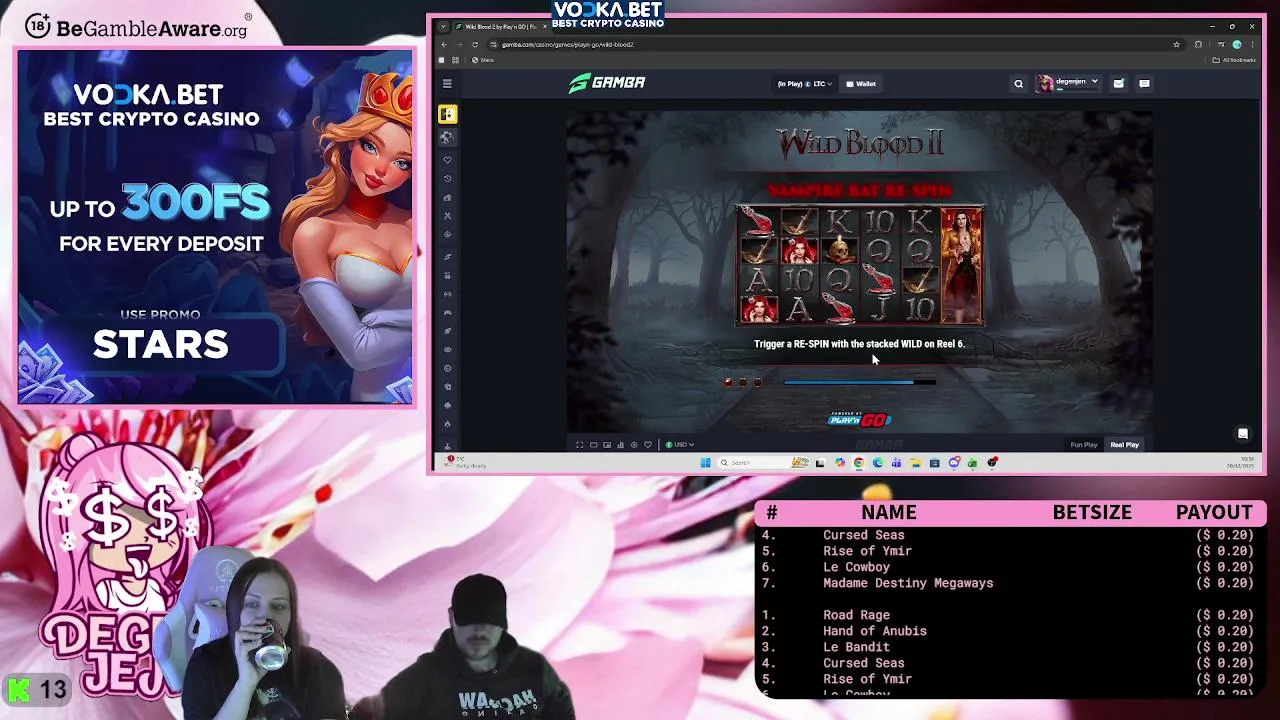This screenshot has height=720, width=1280.
Task: Open the chat speech-bubble icon in header
Action: tap(1144, 84)
